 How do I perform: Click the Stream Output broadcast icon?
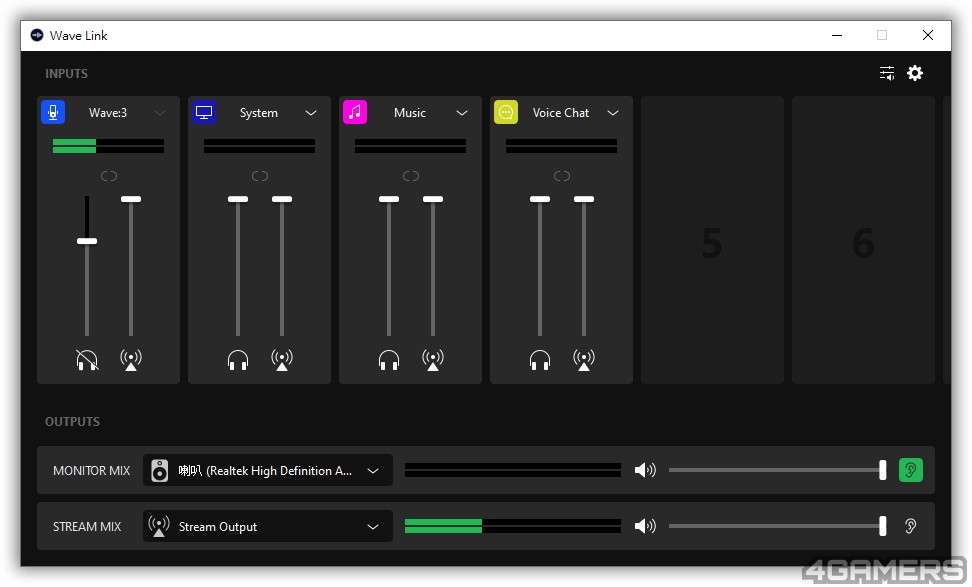click(x=159, y=526)
